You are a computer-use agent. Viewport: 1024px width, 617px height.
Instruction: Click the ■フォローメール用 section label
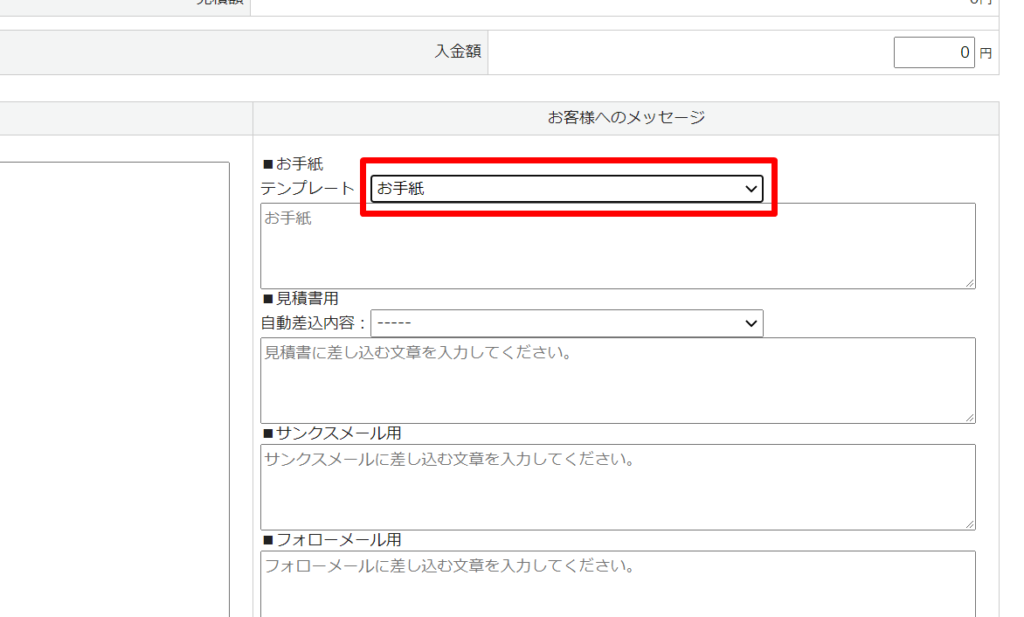pos(332,540)
